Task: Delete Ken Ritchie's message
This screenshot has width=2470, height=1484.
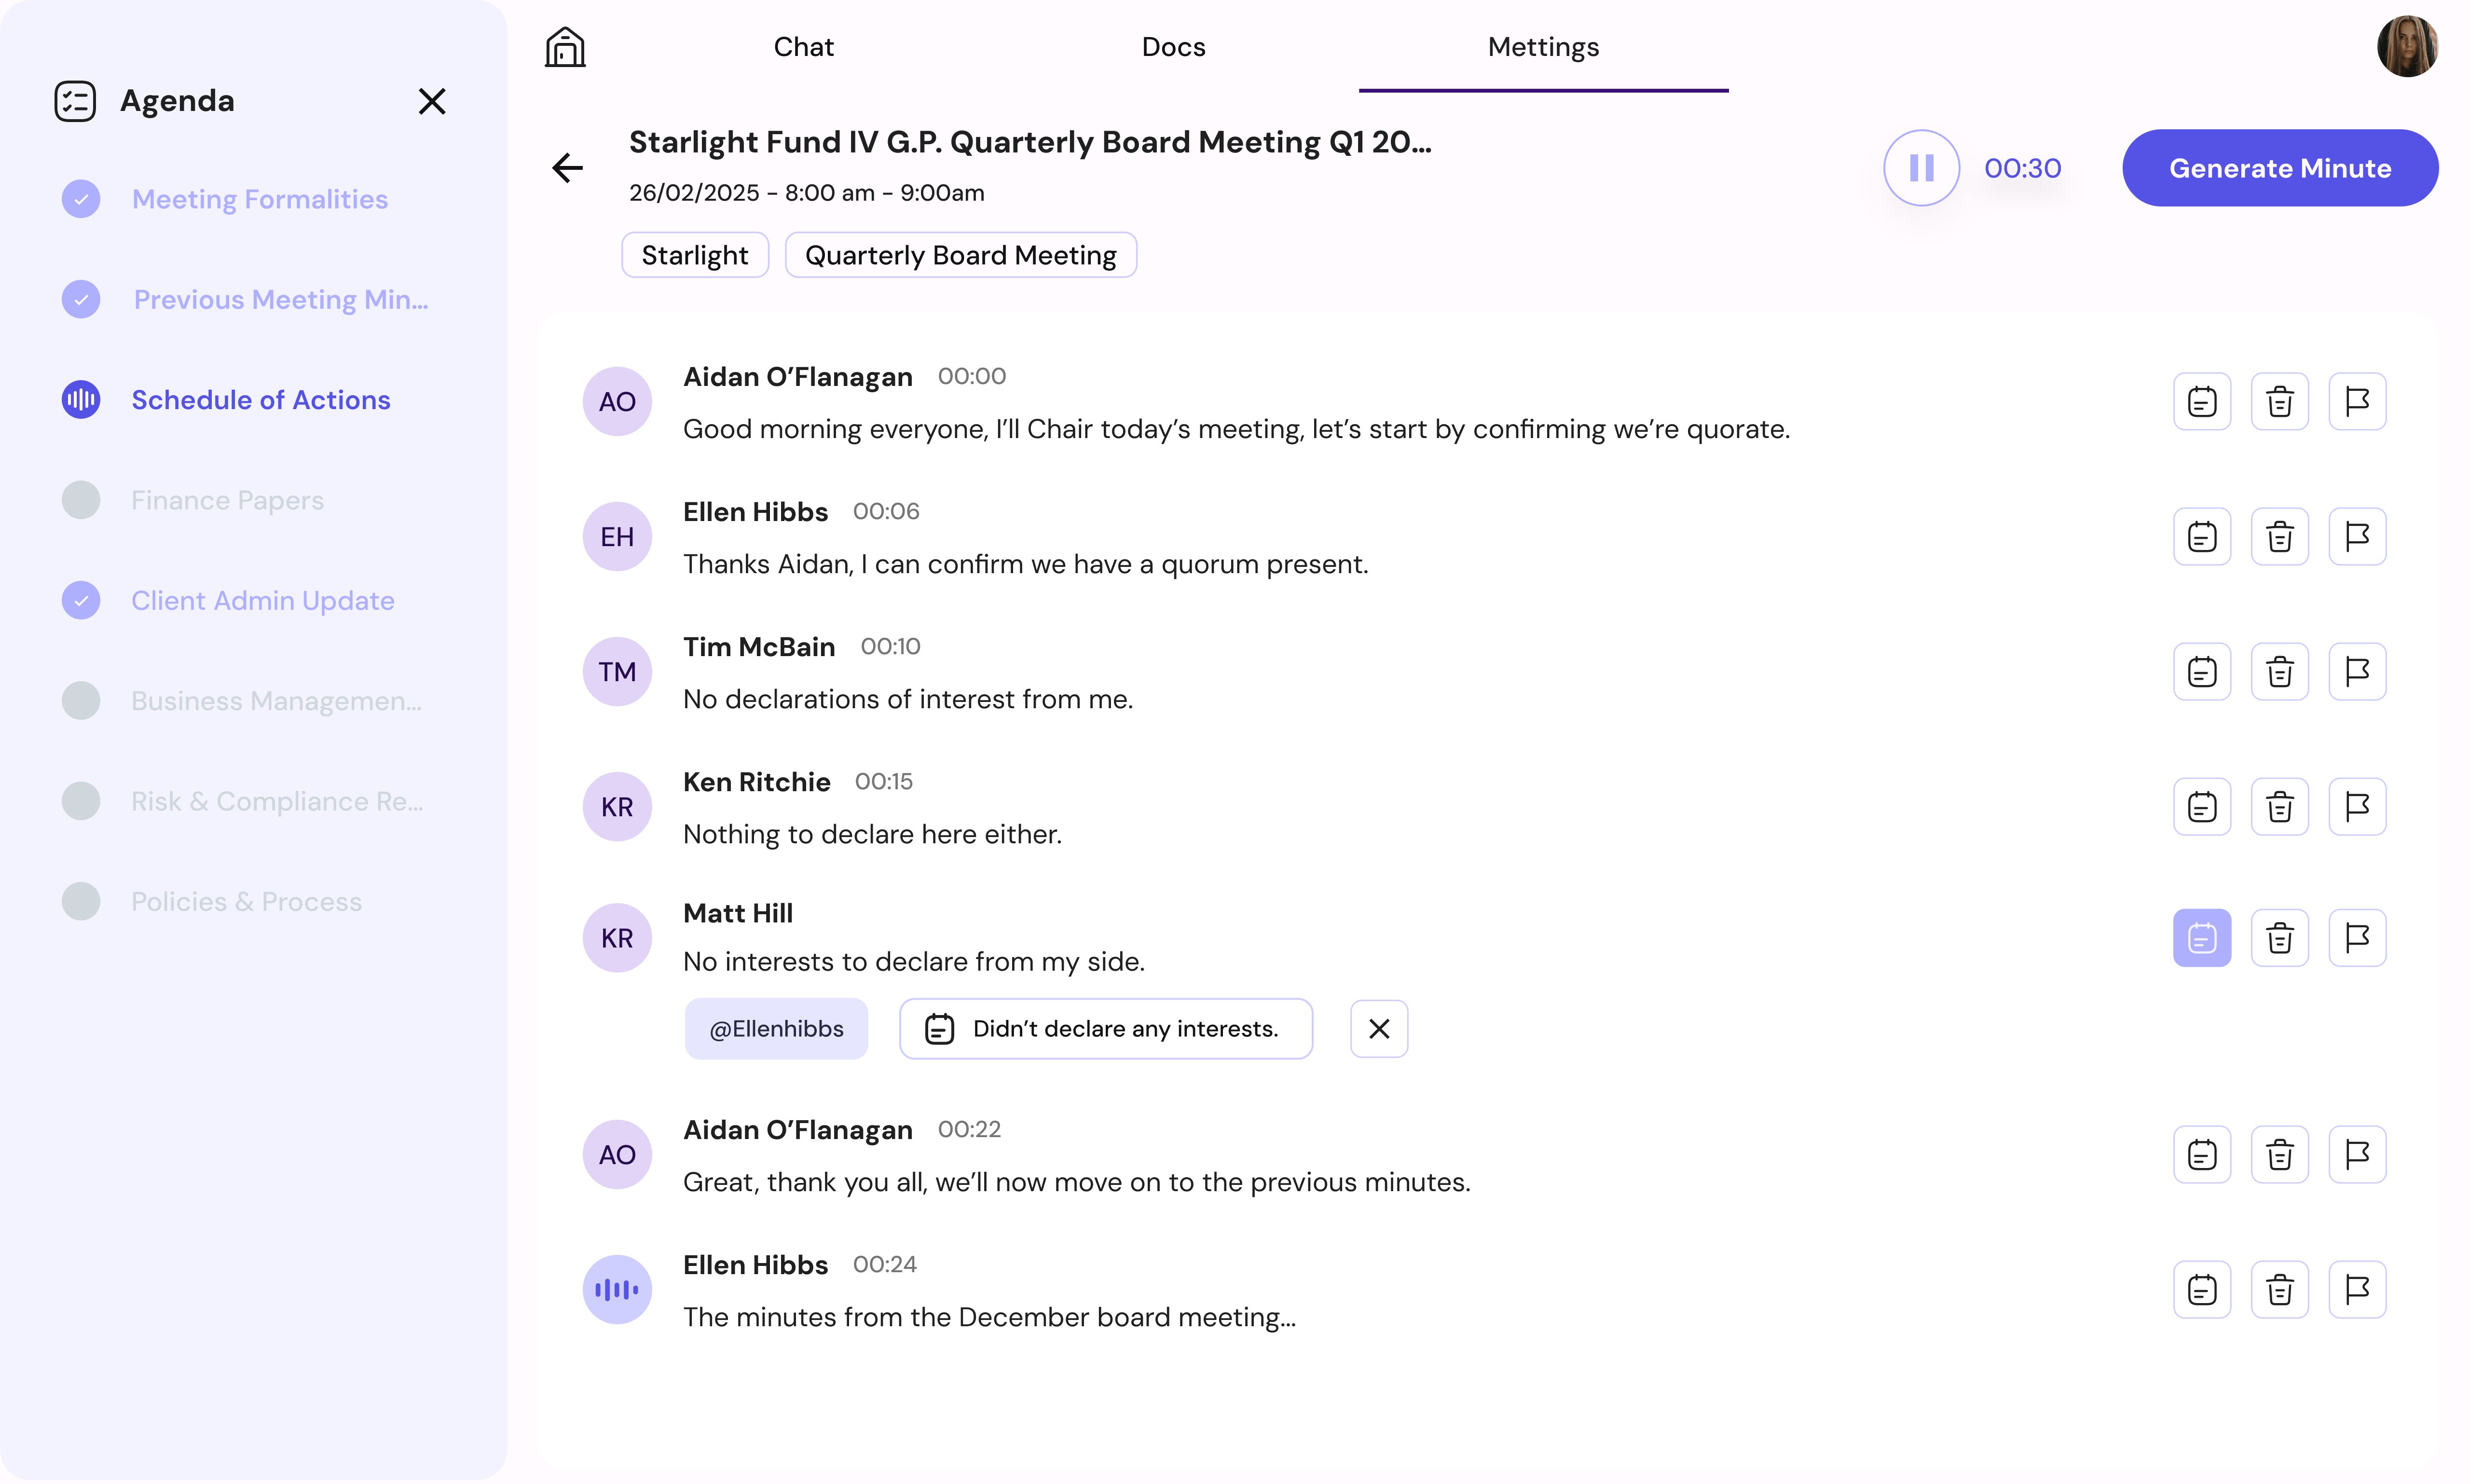Action: tap(2280, 807)
